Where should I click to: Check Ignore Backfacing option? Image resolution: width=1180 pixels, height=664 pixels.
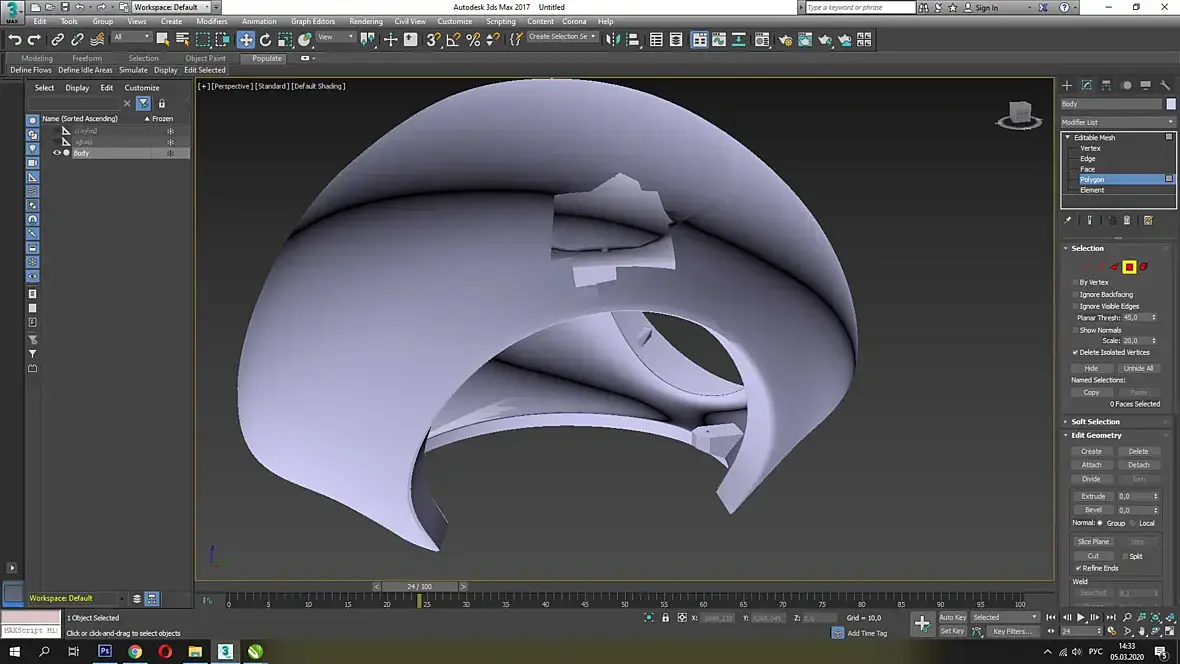[1076, 295]
